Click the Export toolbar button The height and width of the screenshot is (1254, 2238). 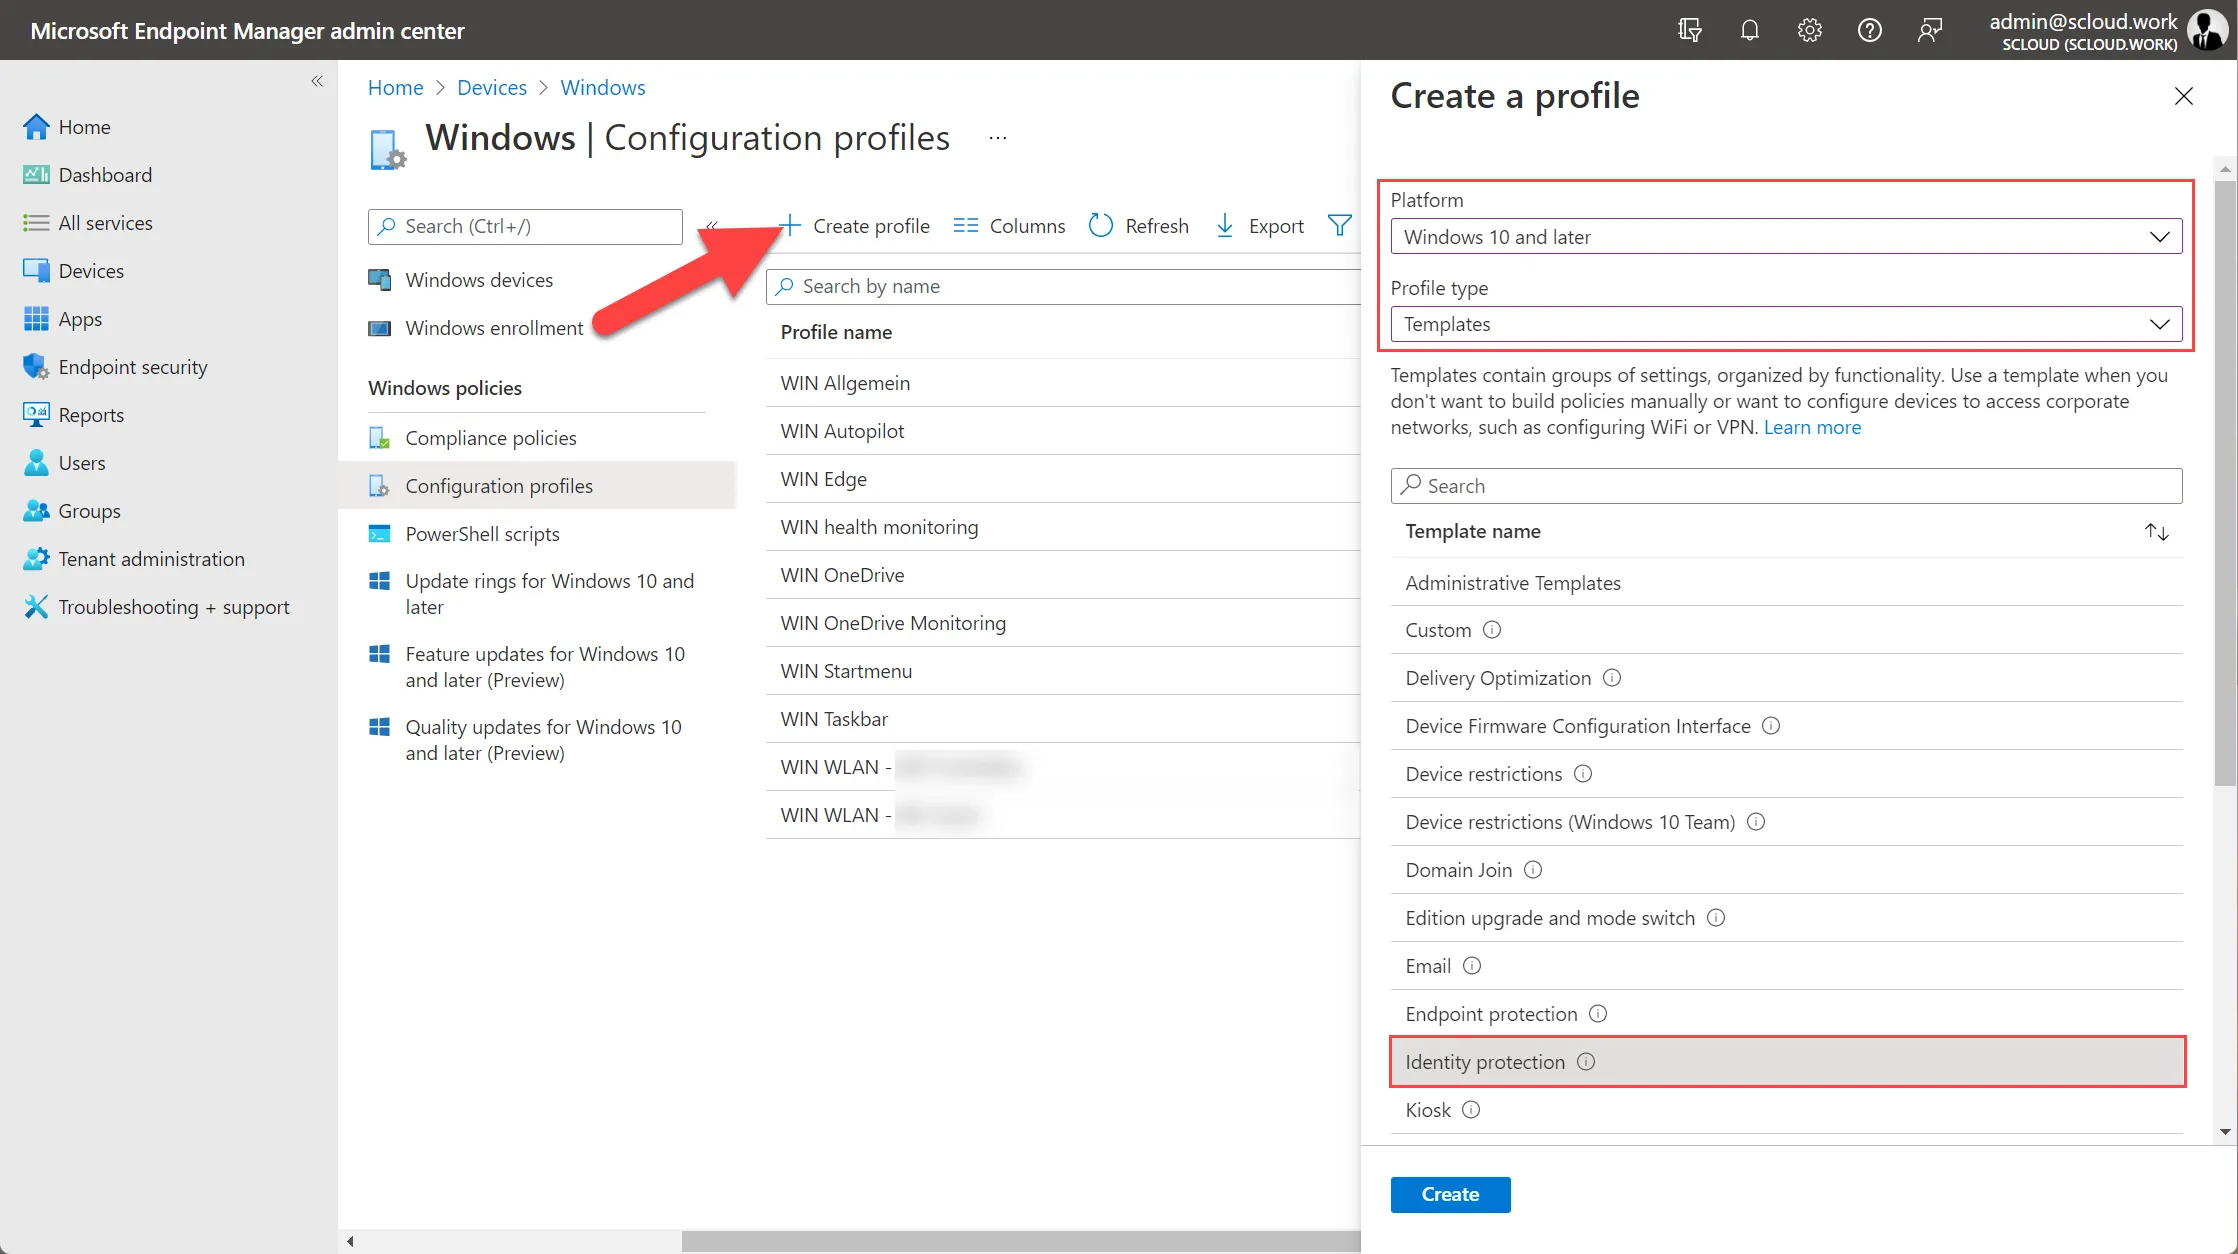(1259, 226)
